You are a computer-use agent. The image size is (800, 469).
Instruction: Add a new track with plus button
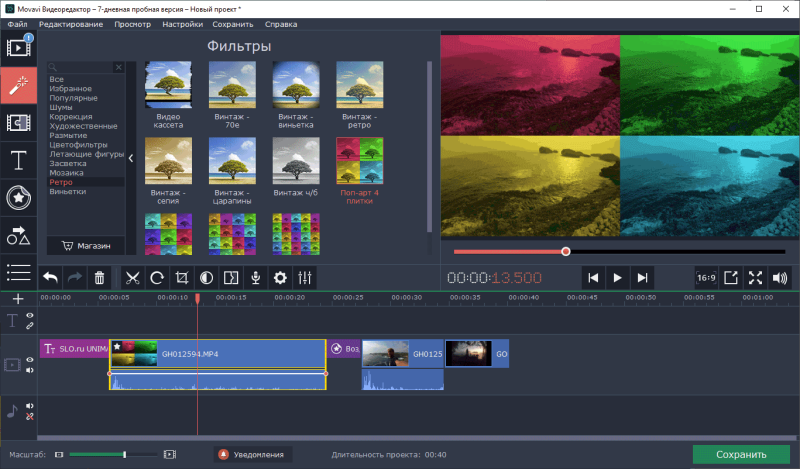tap(18, 299)
